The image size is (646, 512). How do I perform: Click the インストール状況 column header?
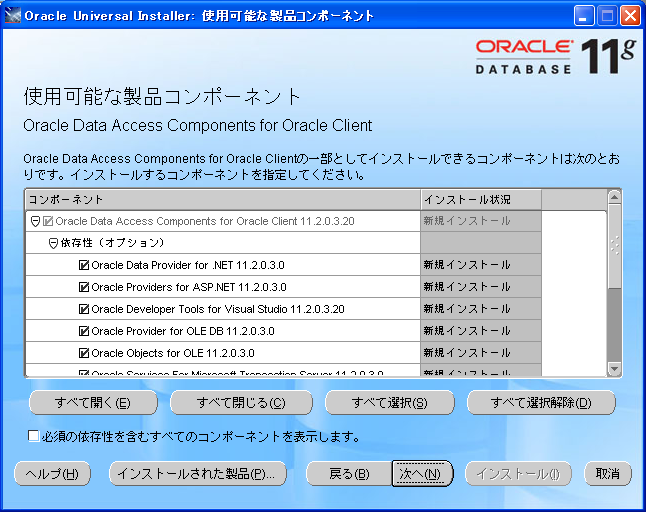click(x=480, y=199)
